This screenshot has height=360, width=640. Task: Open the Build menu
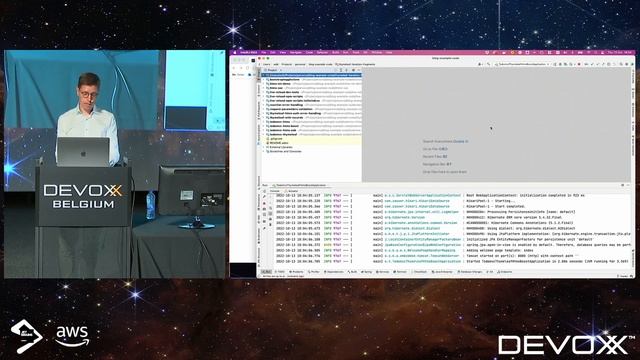pyautogui.click(x=335, y=52)
